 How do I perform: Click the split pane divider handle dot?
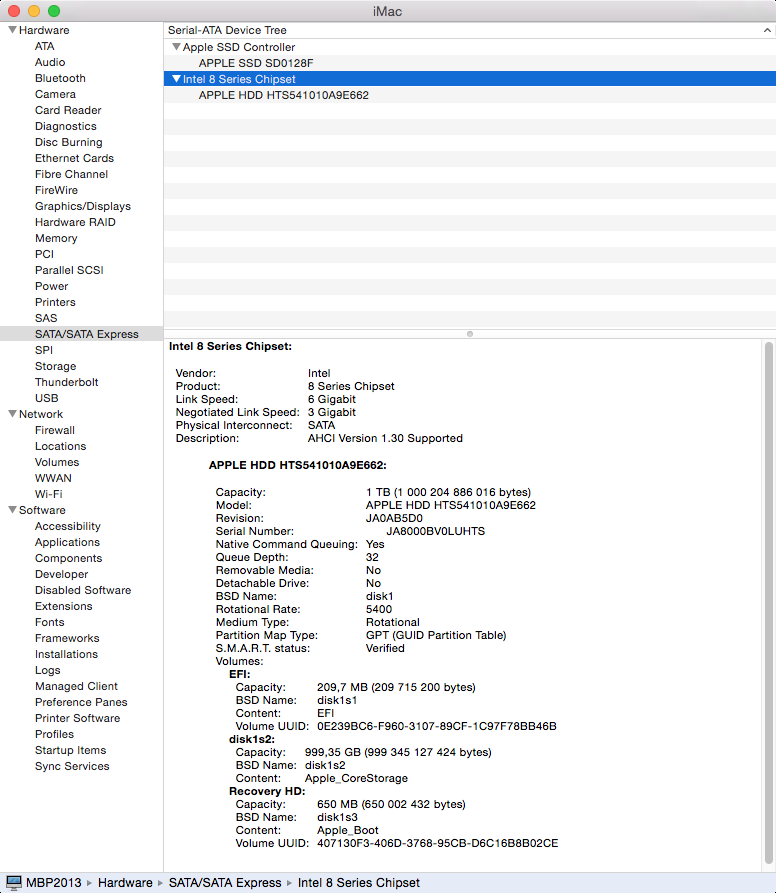pos(470,334)
